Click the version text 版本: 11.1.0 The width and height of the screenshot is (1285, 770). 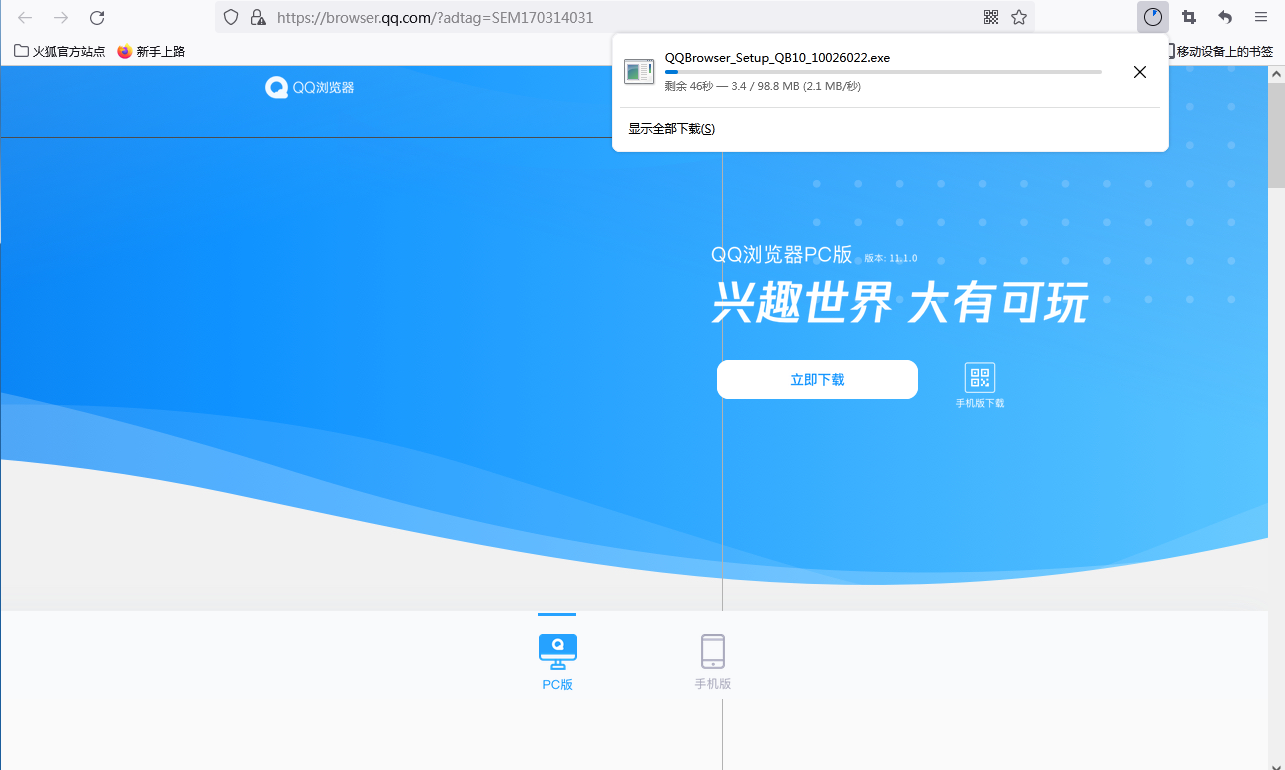891,258
